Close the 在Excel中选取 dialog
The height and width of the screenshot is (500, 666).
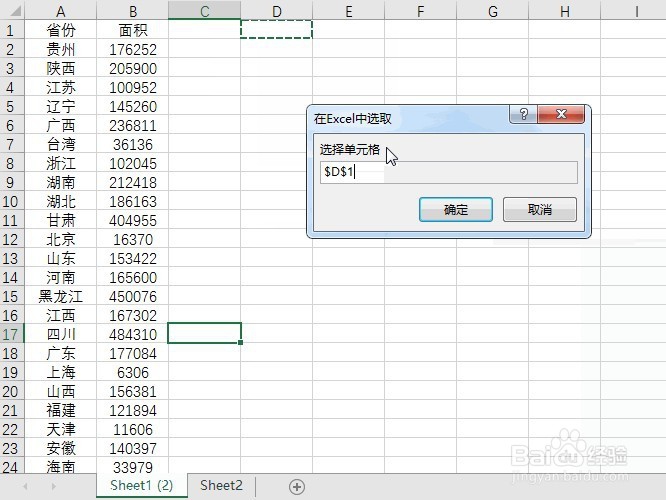point(561,114)
